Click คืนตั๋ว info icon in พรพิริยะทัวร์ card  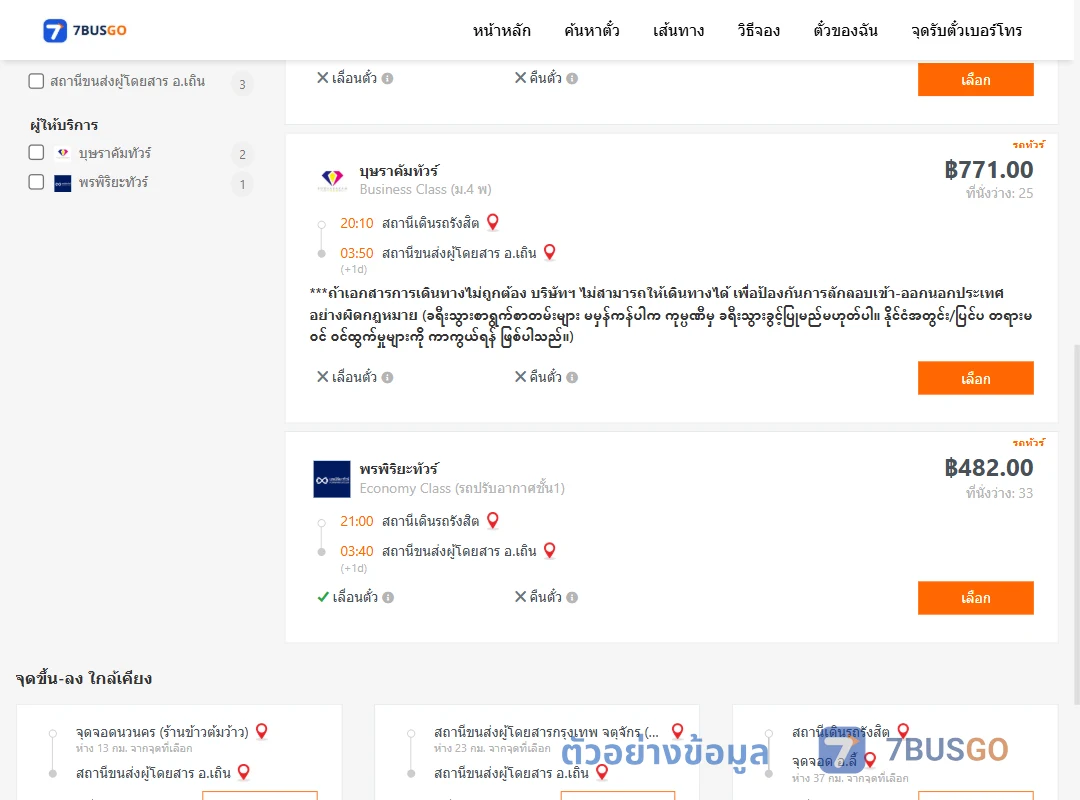572,597
